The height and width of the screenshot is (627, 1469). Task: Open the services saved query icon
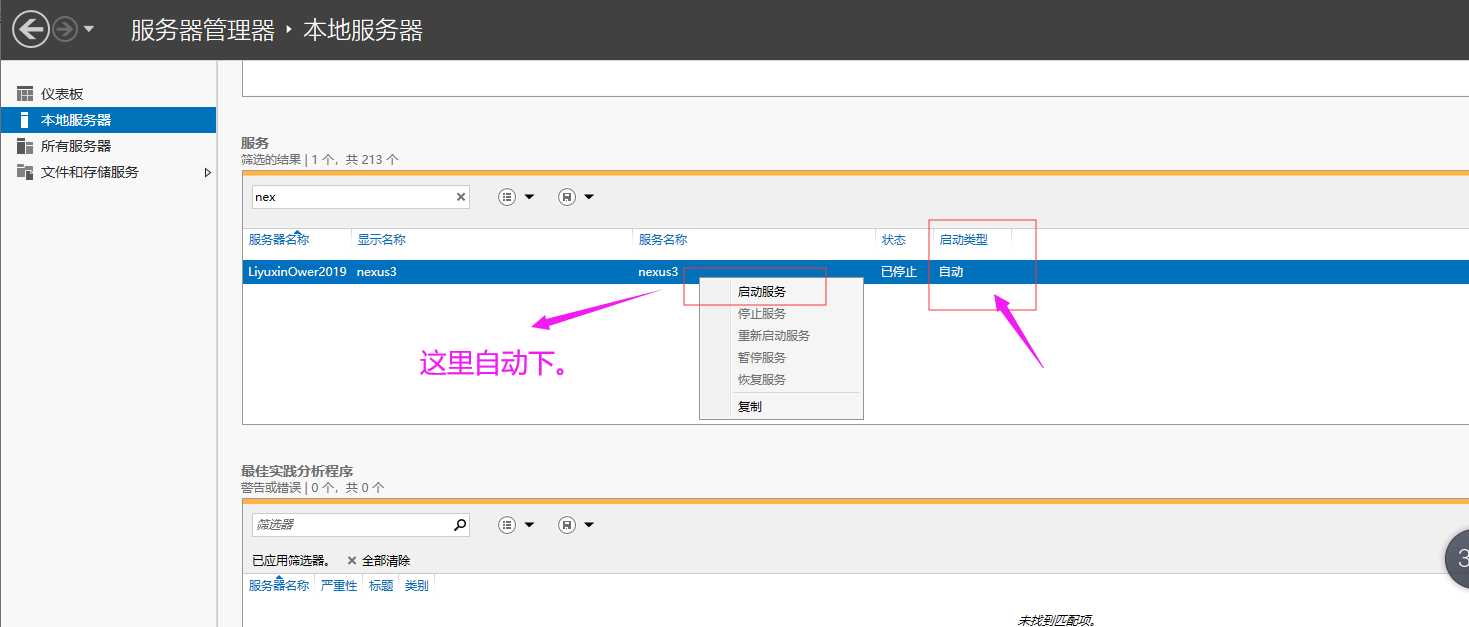tap(567, 197)
